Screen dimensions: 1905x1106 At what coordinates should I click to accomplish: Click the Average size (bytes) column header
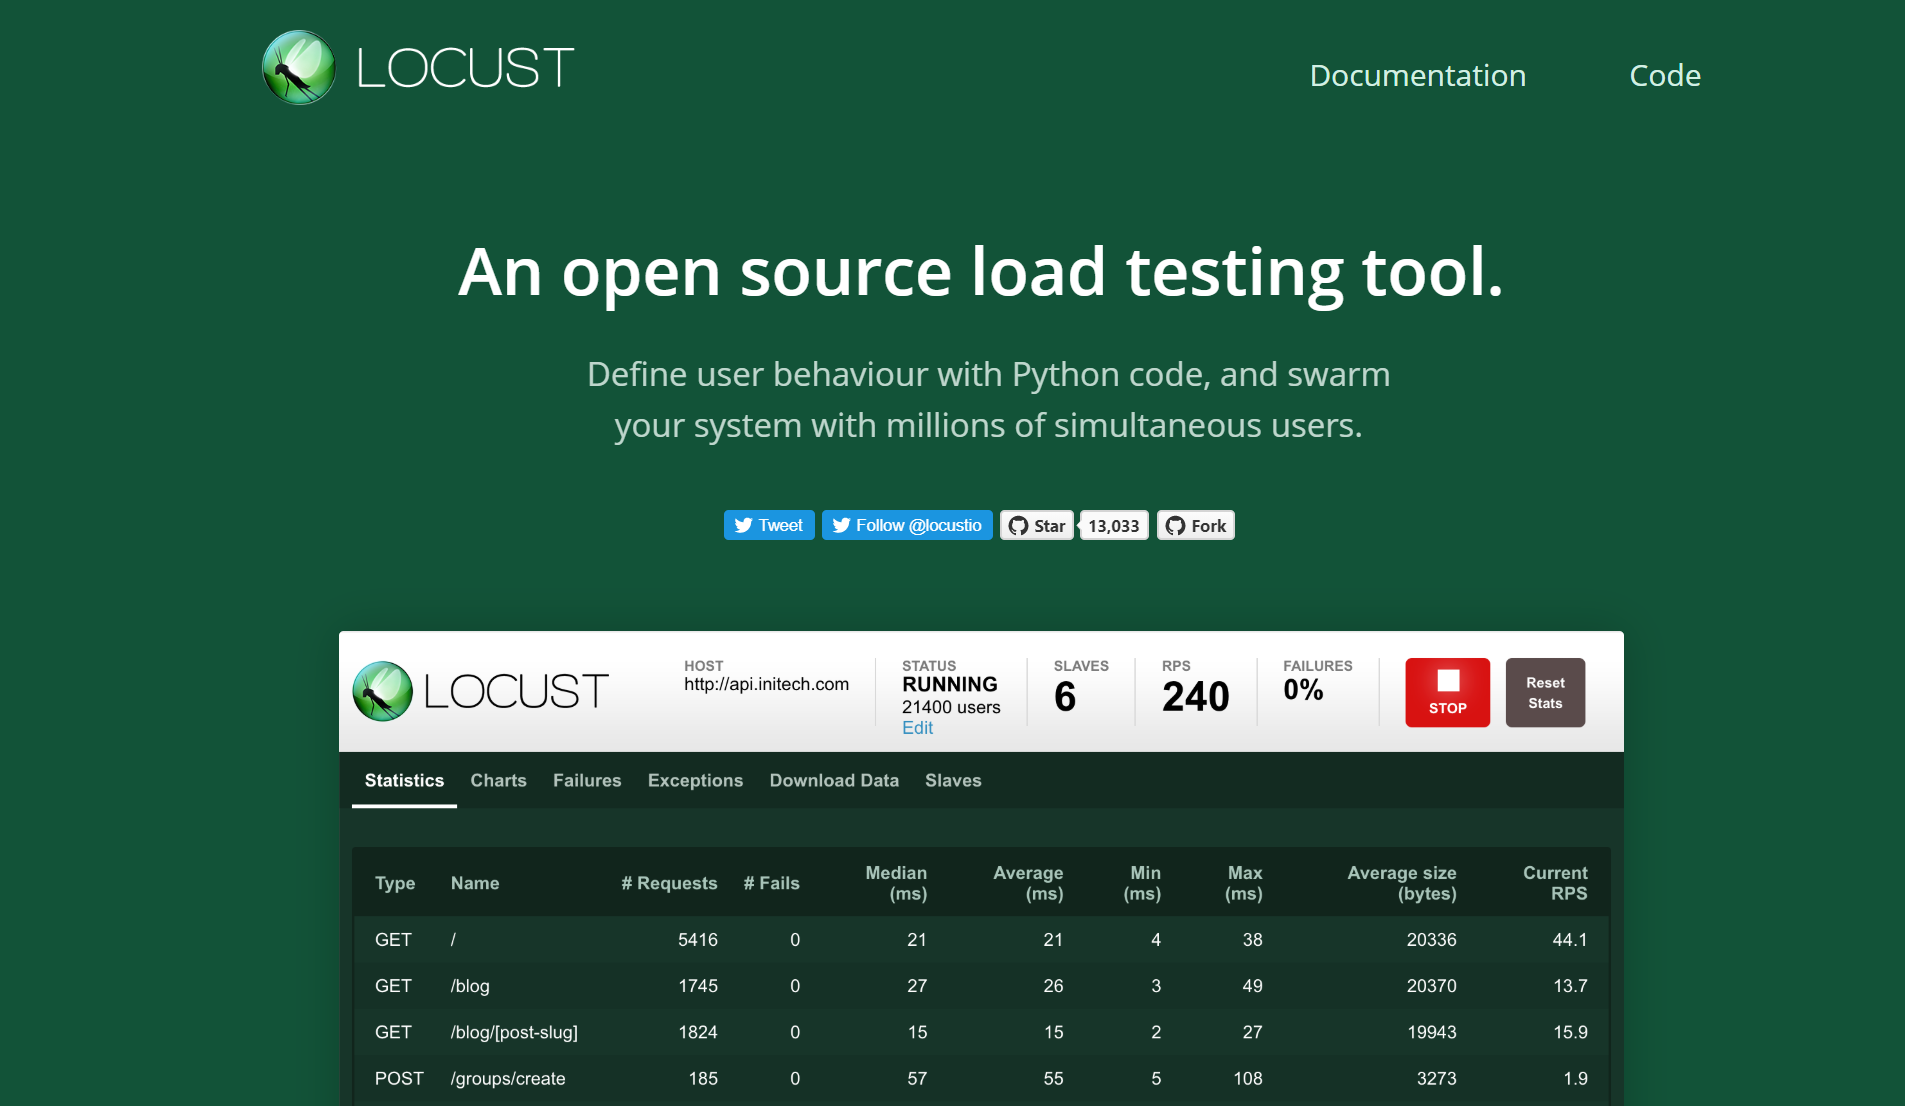(1402, 883)
